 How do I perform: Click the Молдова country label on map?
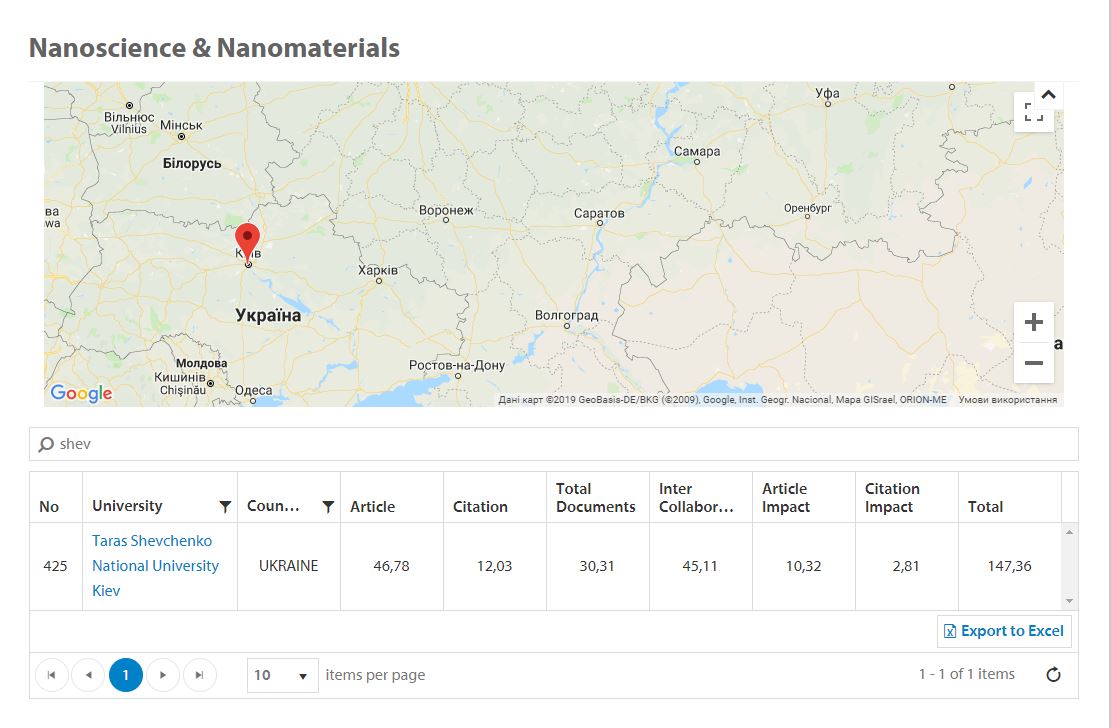[x=202, y=363]
